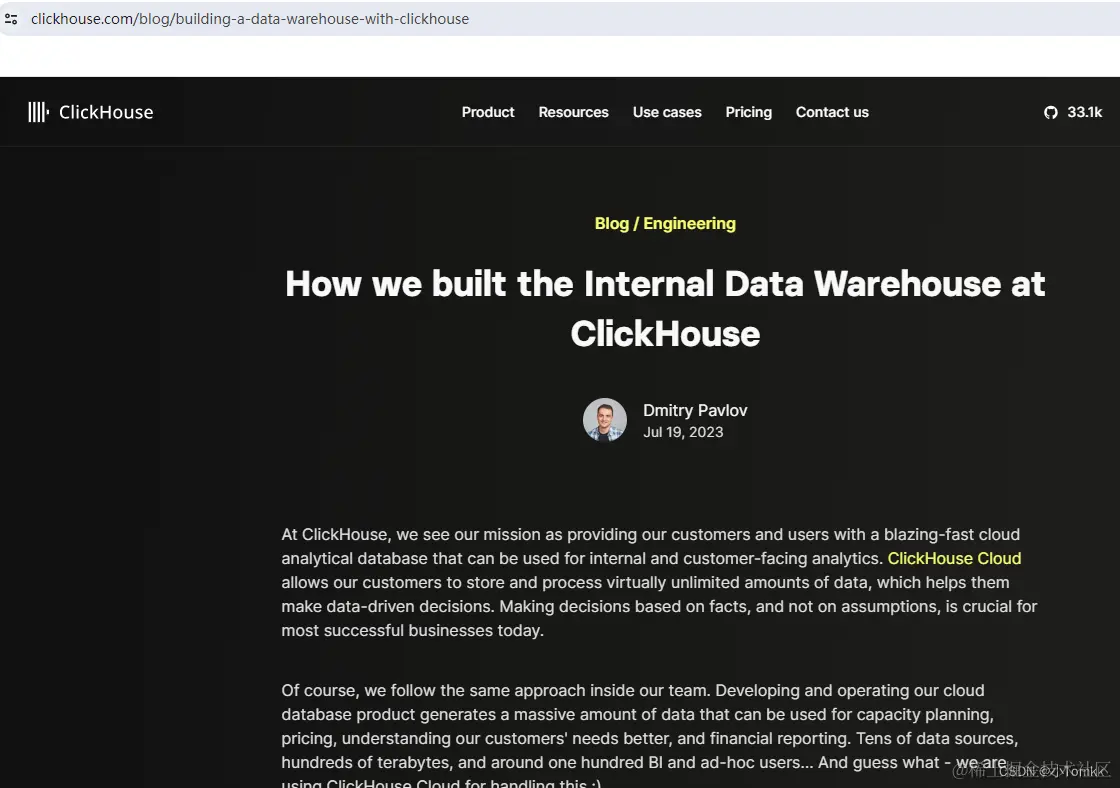Open the Product menu
The image size is (1120, 788).
point(488,112)
